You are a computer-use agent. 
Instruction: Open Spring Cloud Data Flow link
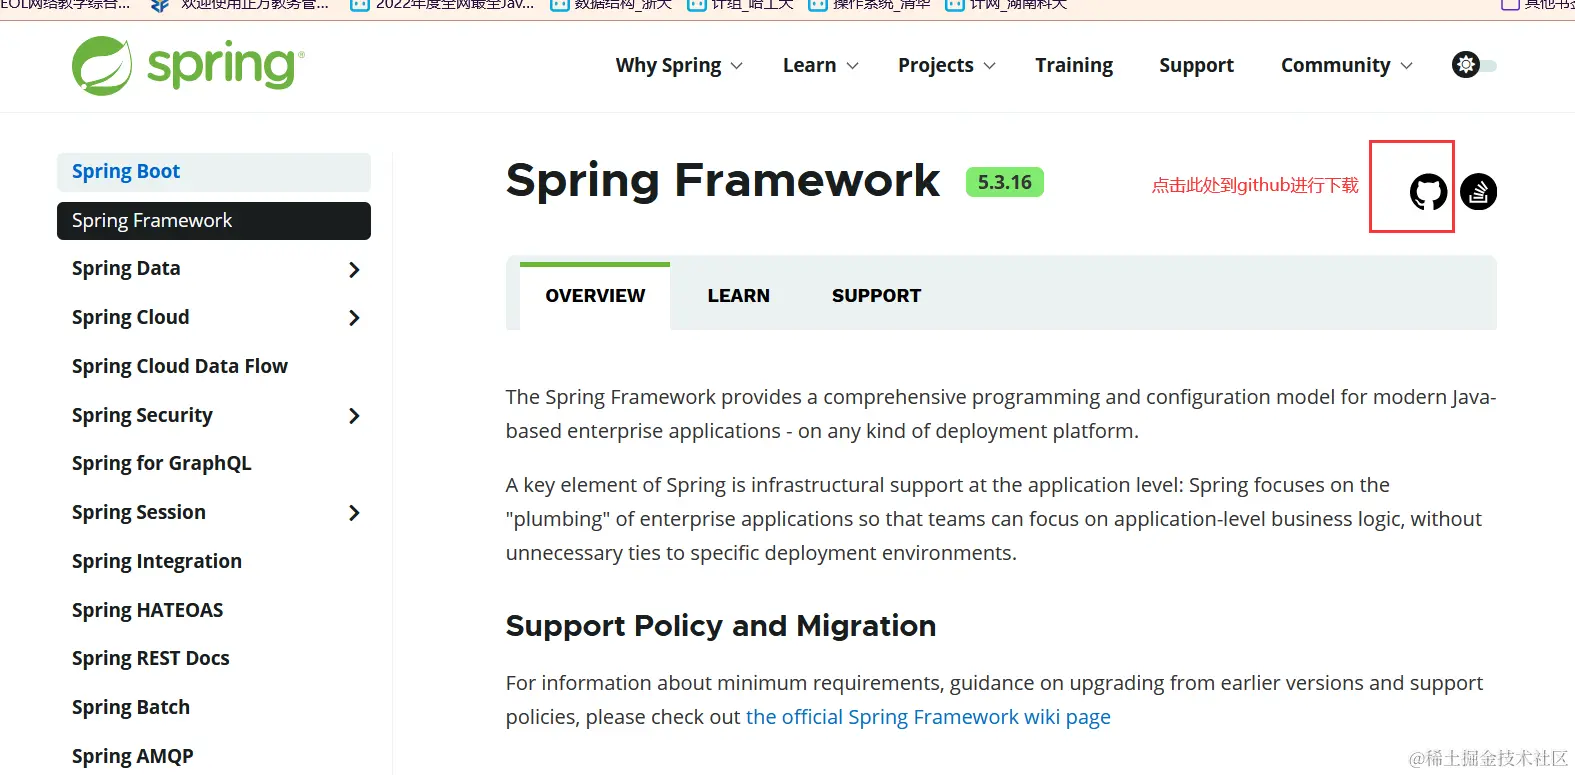[x=180, y=366]
